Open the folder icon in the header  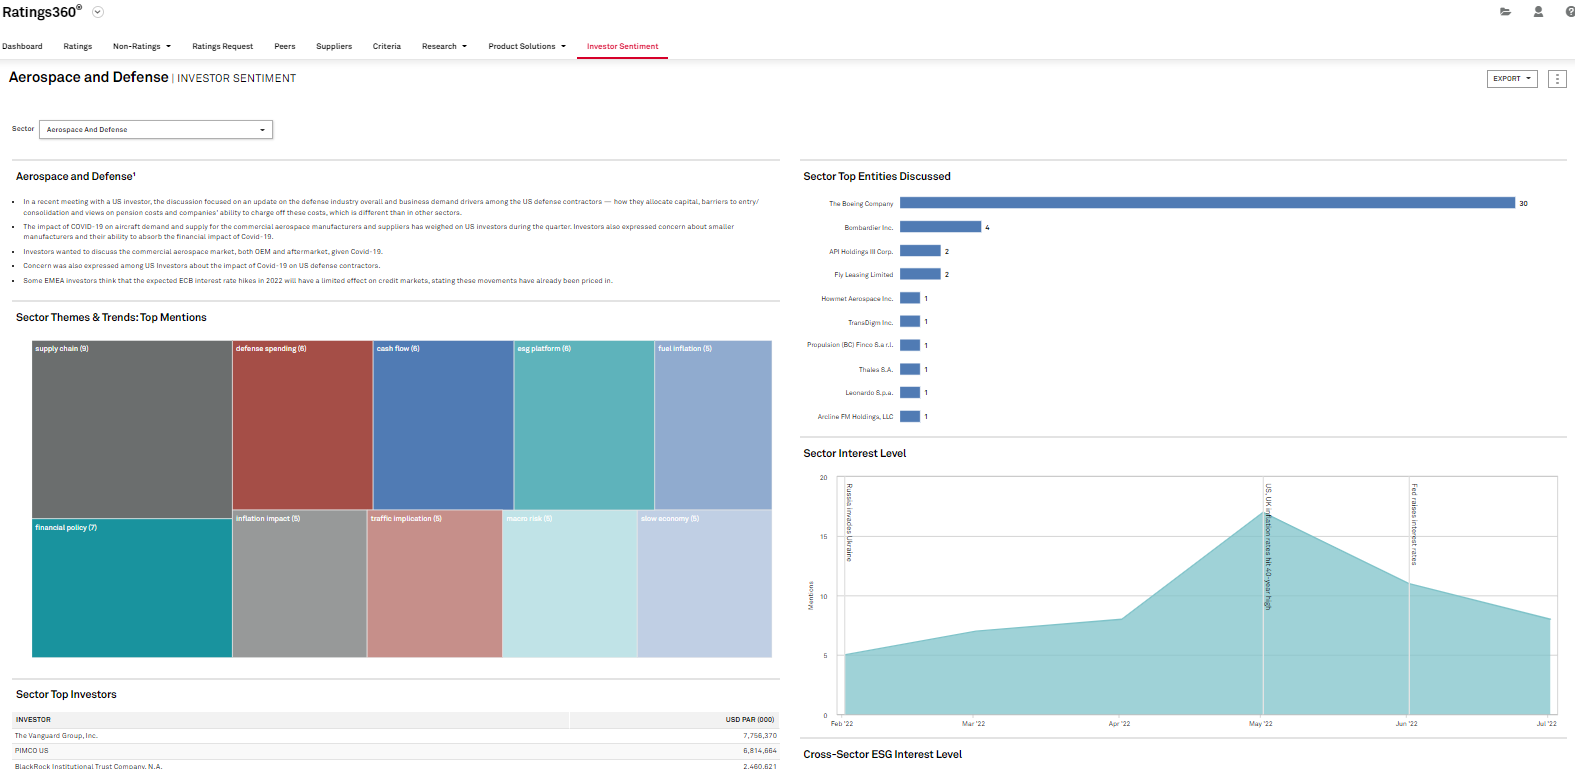(x=1505, y=12)
